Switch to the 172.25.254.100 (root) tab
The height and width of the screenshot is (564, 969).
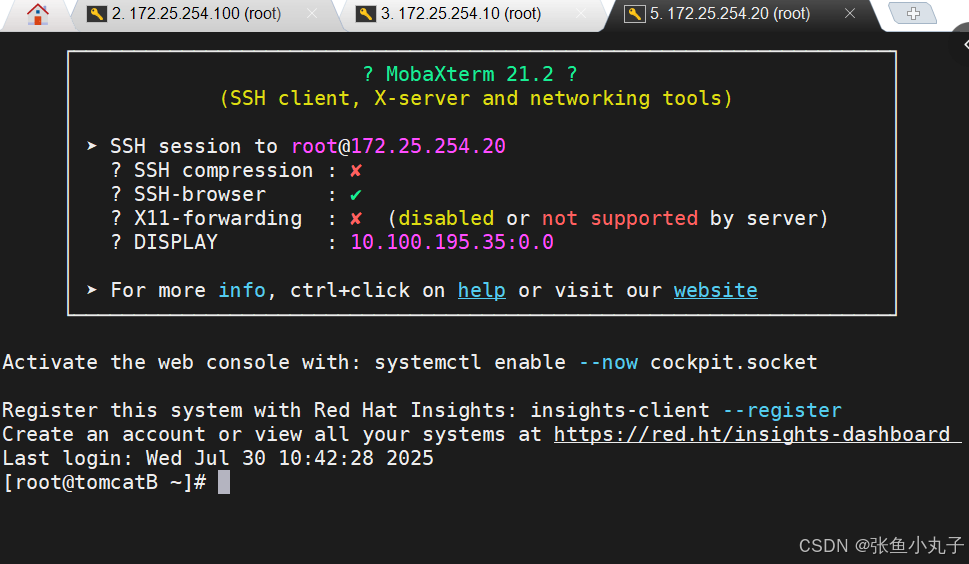(x=196, y=14)
